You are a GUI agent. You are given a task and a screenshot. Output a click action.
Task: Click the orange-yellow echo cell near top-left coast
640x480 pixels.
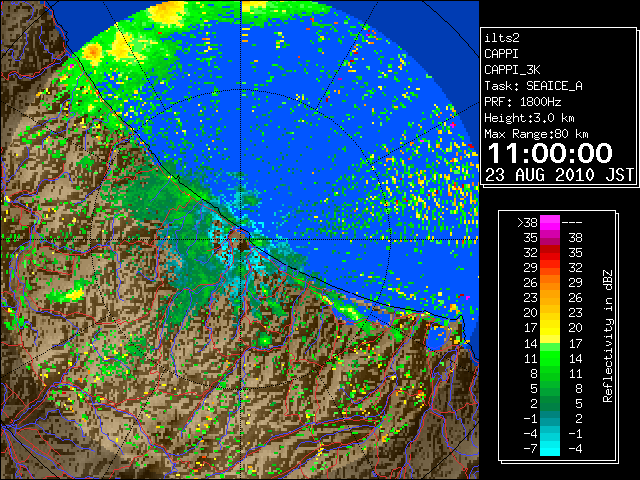click(x=93, y=52)
